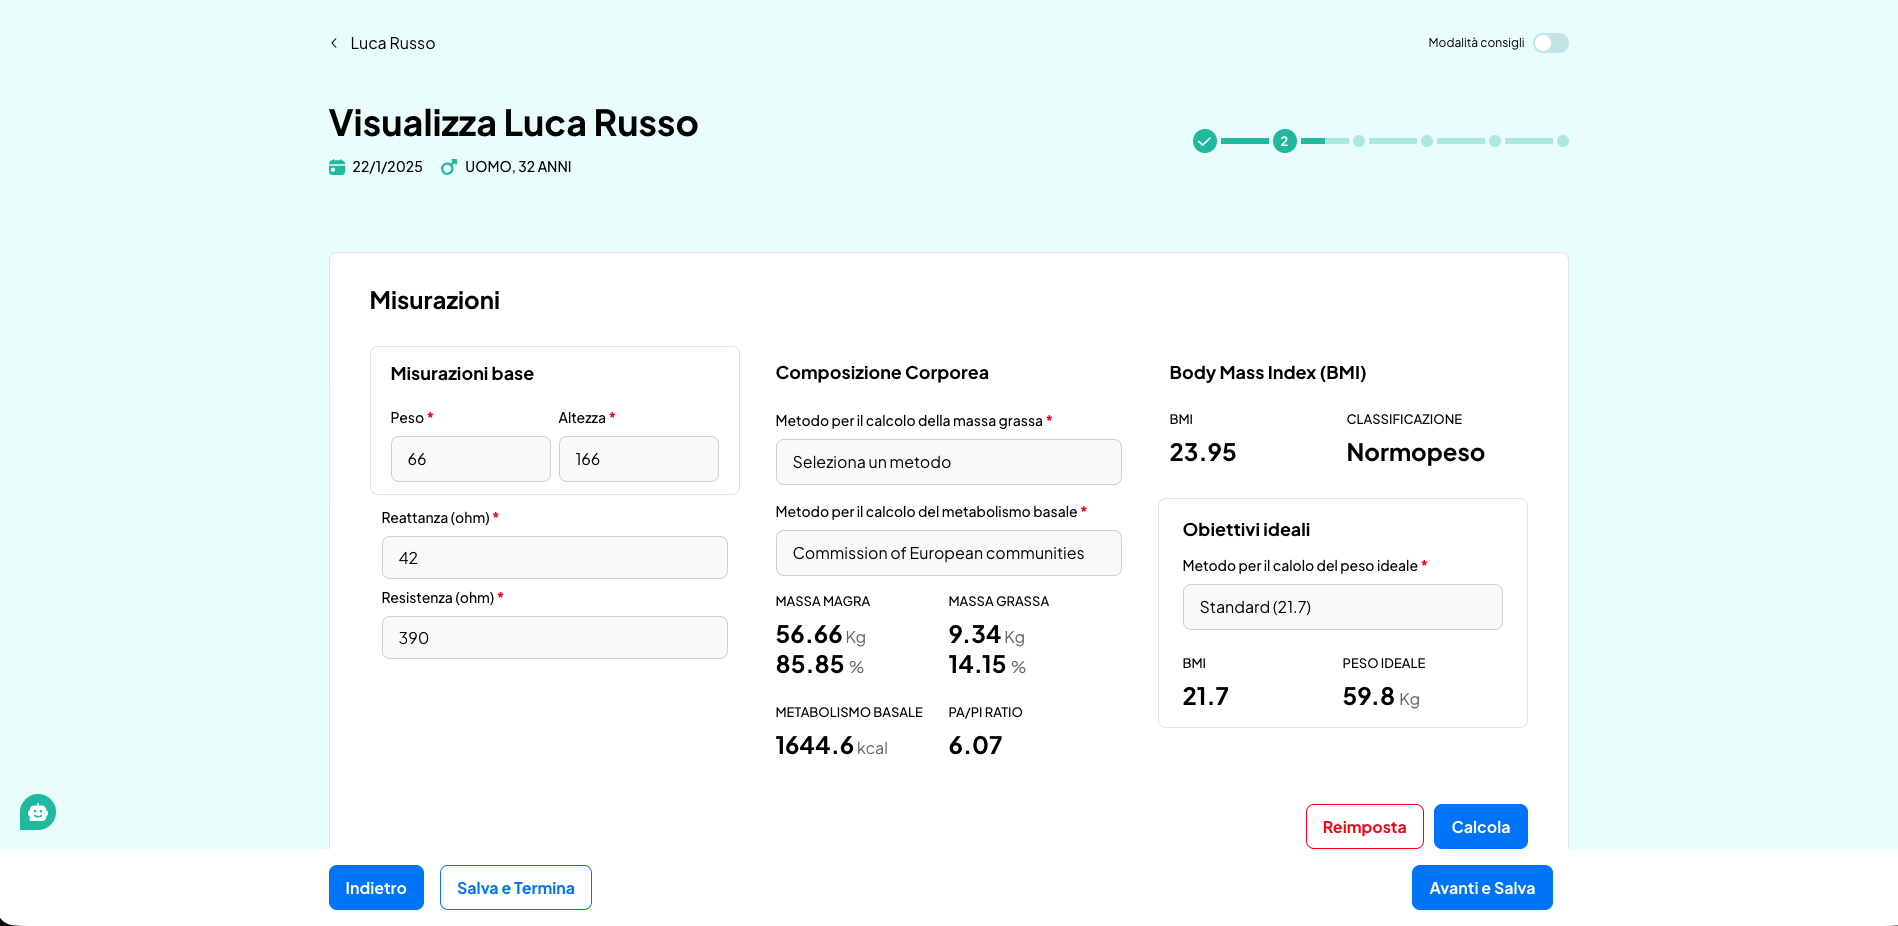Open the chatbot assistant icon
Viewport: 1898px width, 926px height.
[x=38, y=812]
